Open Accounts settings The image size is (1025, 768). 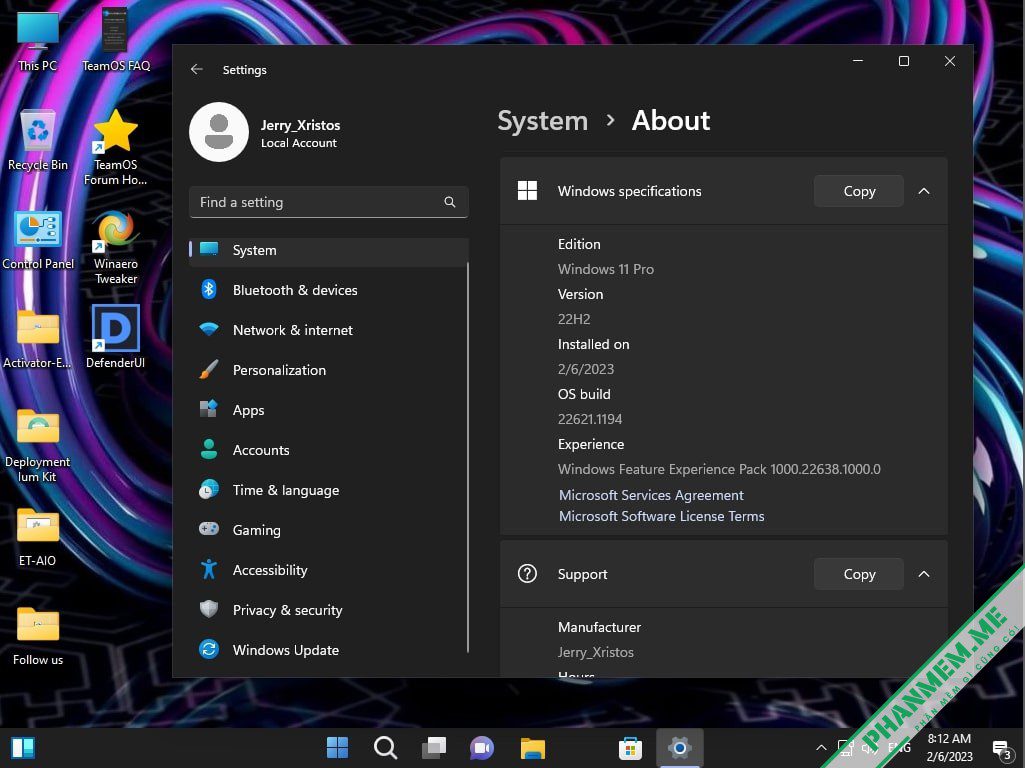(x=329, y=450)
